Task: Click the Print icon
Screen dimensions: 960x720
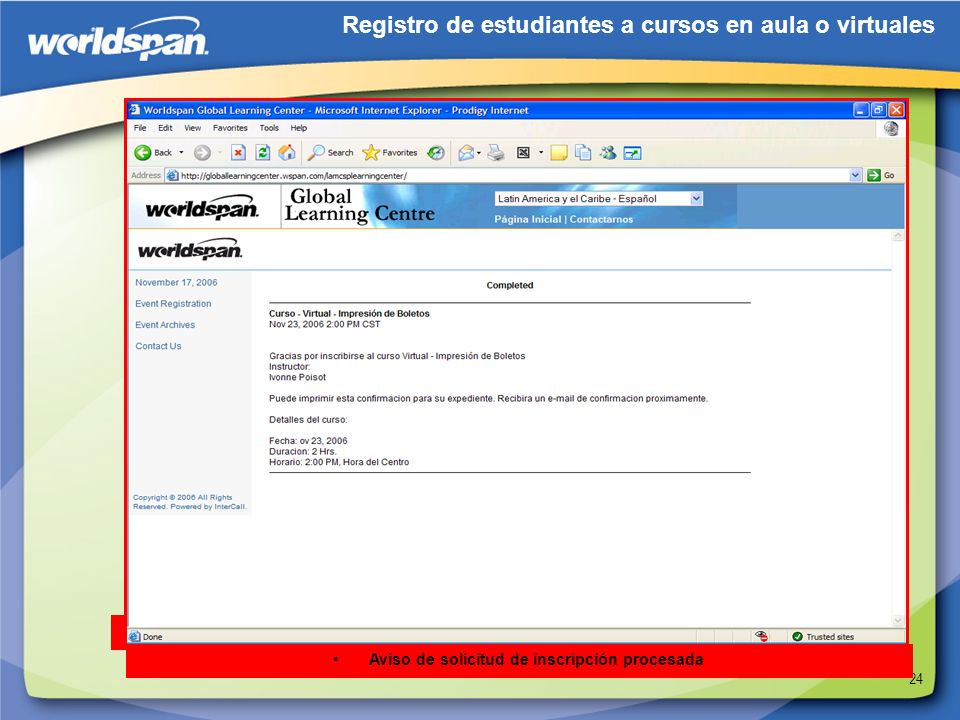Action: (496, 152)
